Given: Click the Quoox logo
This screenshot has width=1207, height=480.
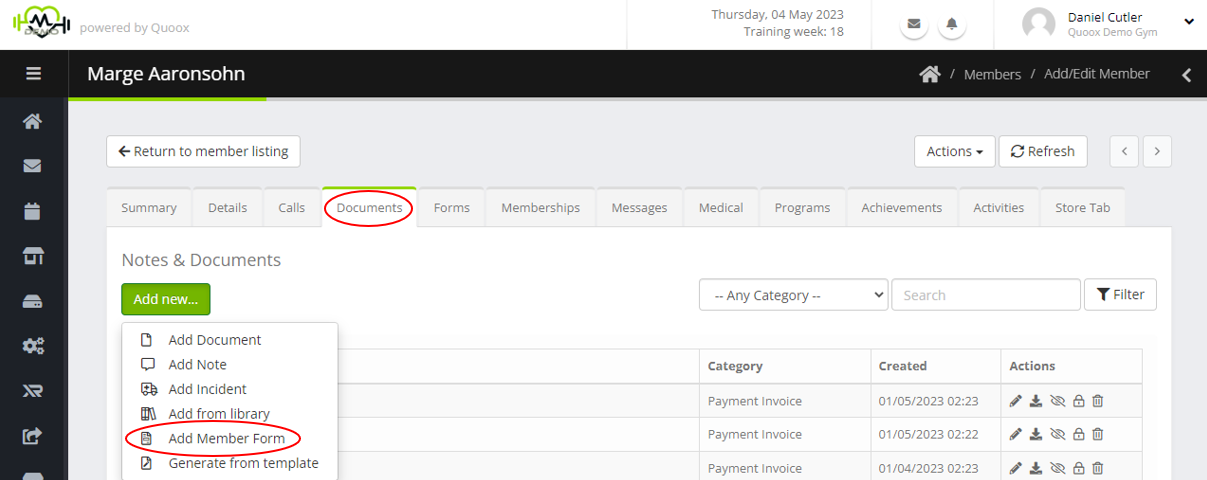Looking at the screenshot, I should (41, 22).
